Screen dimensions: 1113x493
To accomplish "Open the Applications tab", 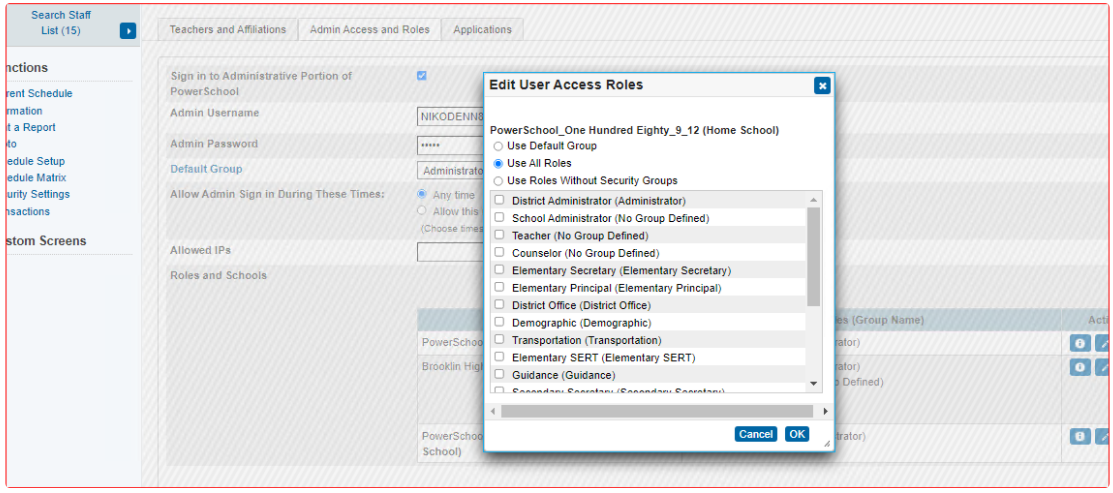I will [482, 30].
